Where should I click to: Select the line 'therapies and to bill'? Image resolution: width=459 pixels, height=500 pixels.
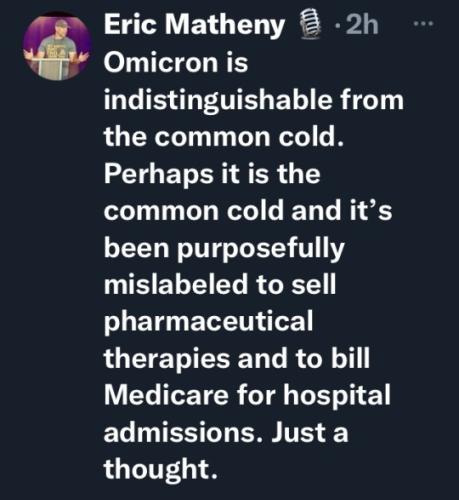point(237,358)
